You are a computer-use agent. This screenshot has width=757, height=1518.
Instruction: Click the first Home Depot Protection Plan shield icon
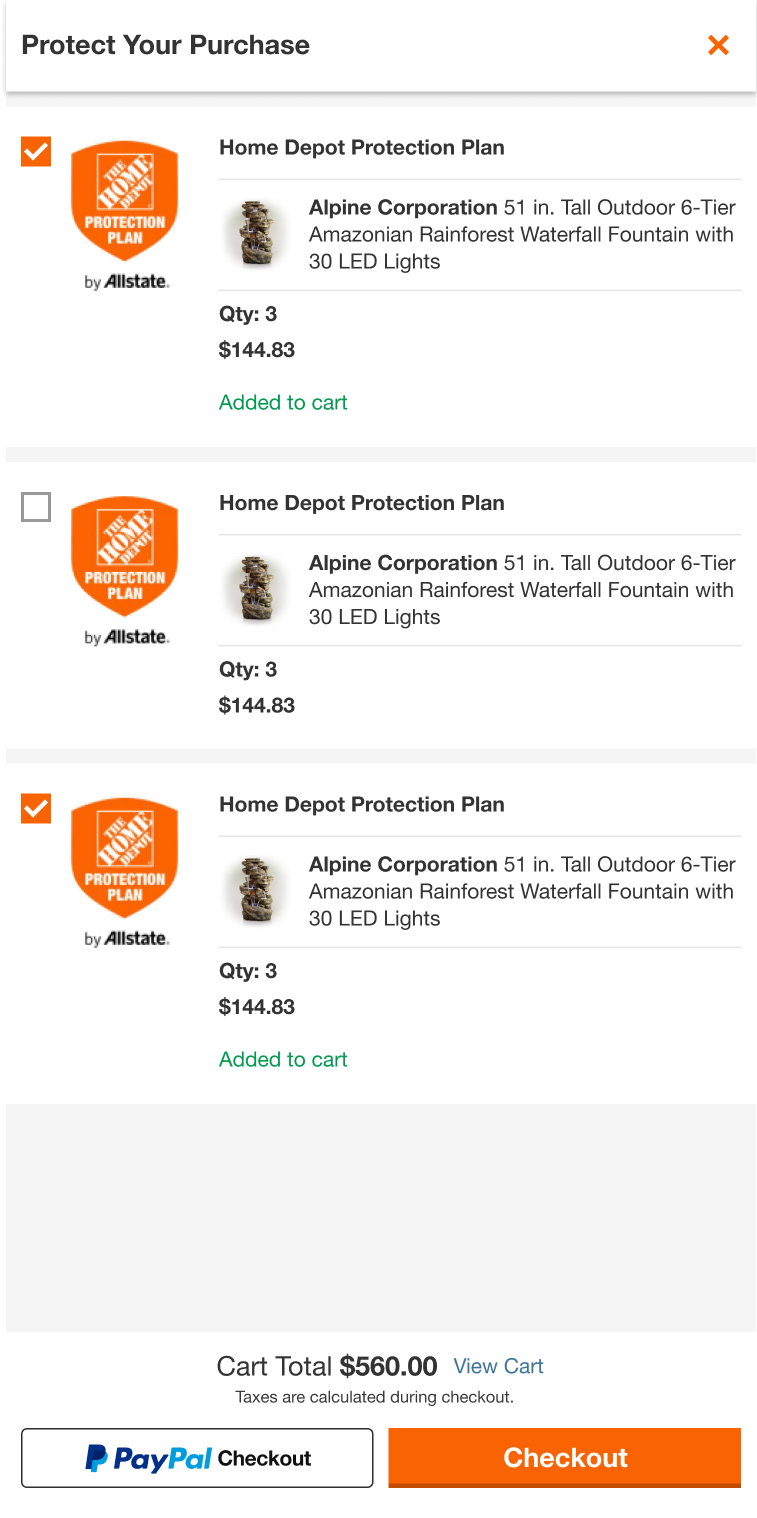tap(125, 201)
